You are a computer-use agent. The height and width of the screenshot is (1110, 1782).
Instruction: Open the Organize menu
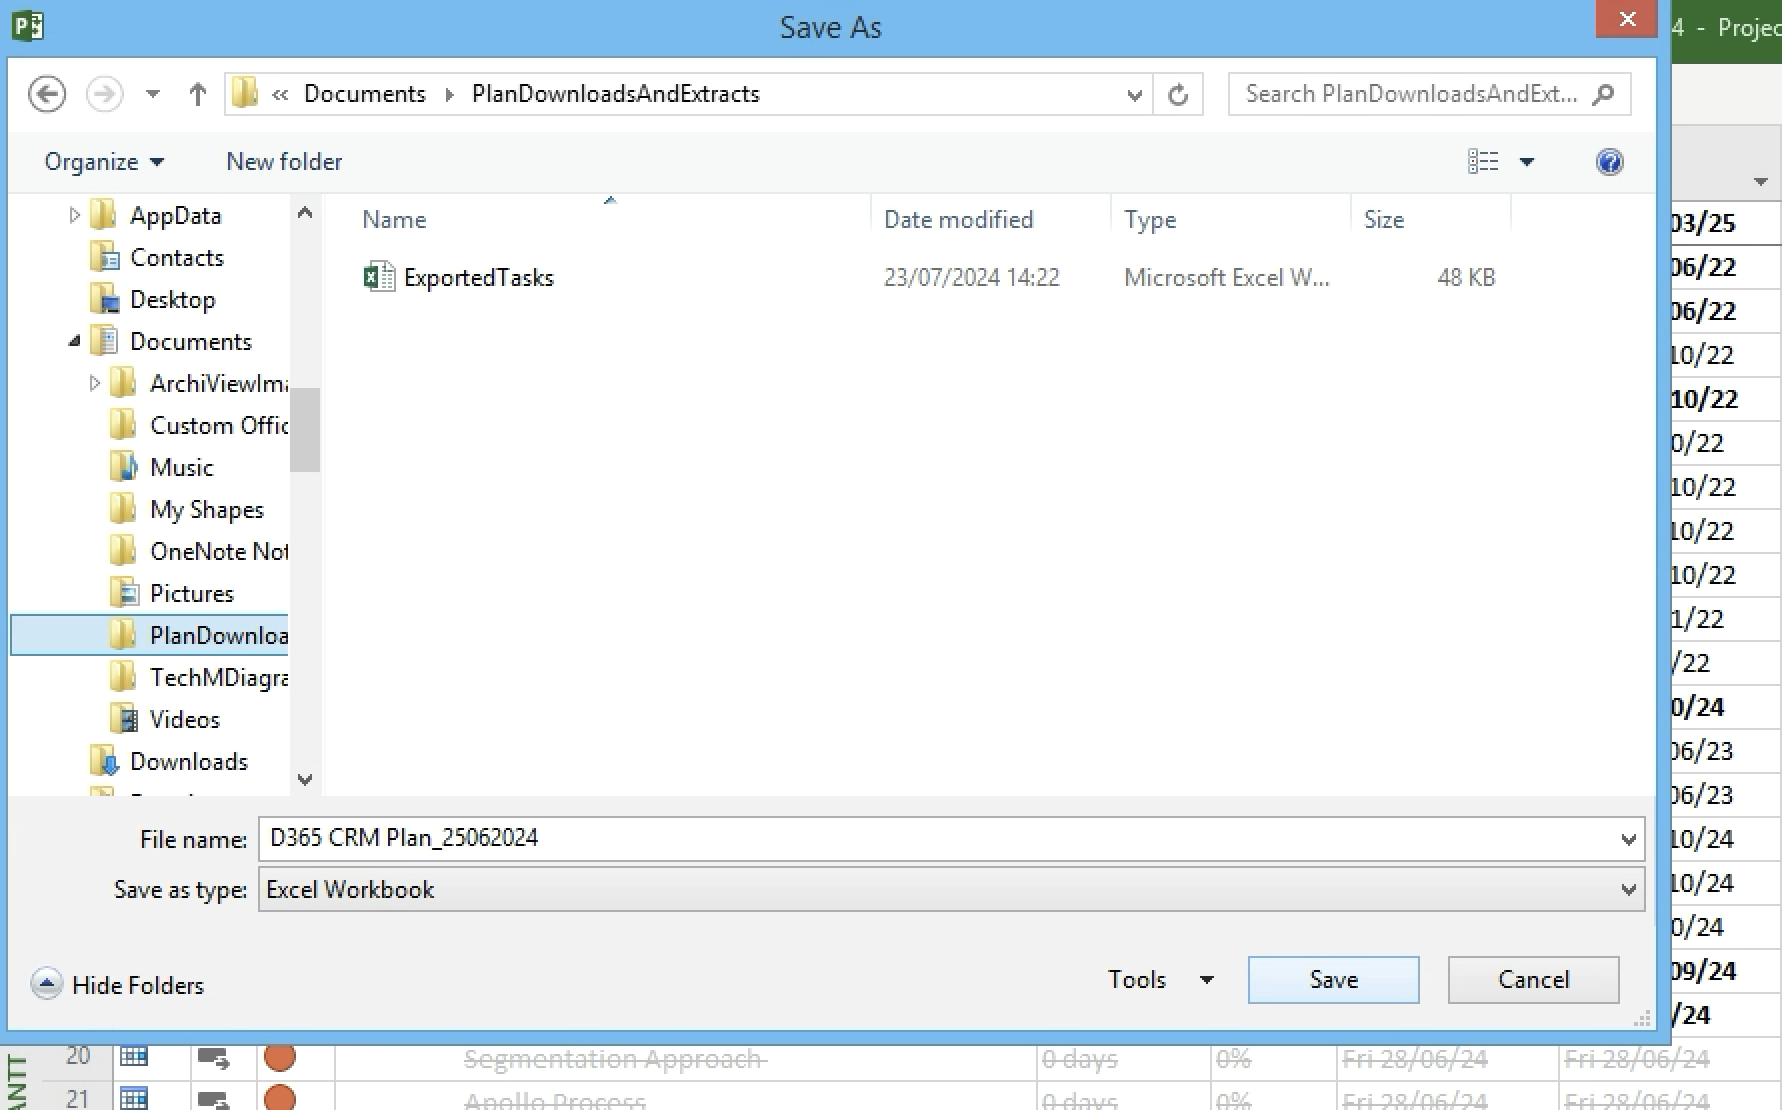[x=104, y=162]
